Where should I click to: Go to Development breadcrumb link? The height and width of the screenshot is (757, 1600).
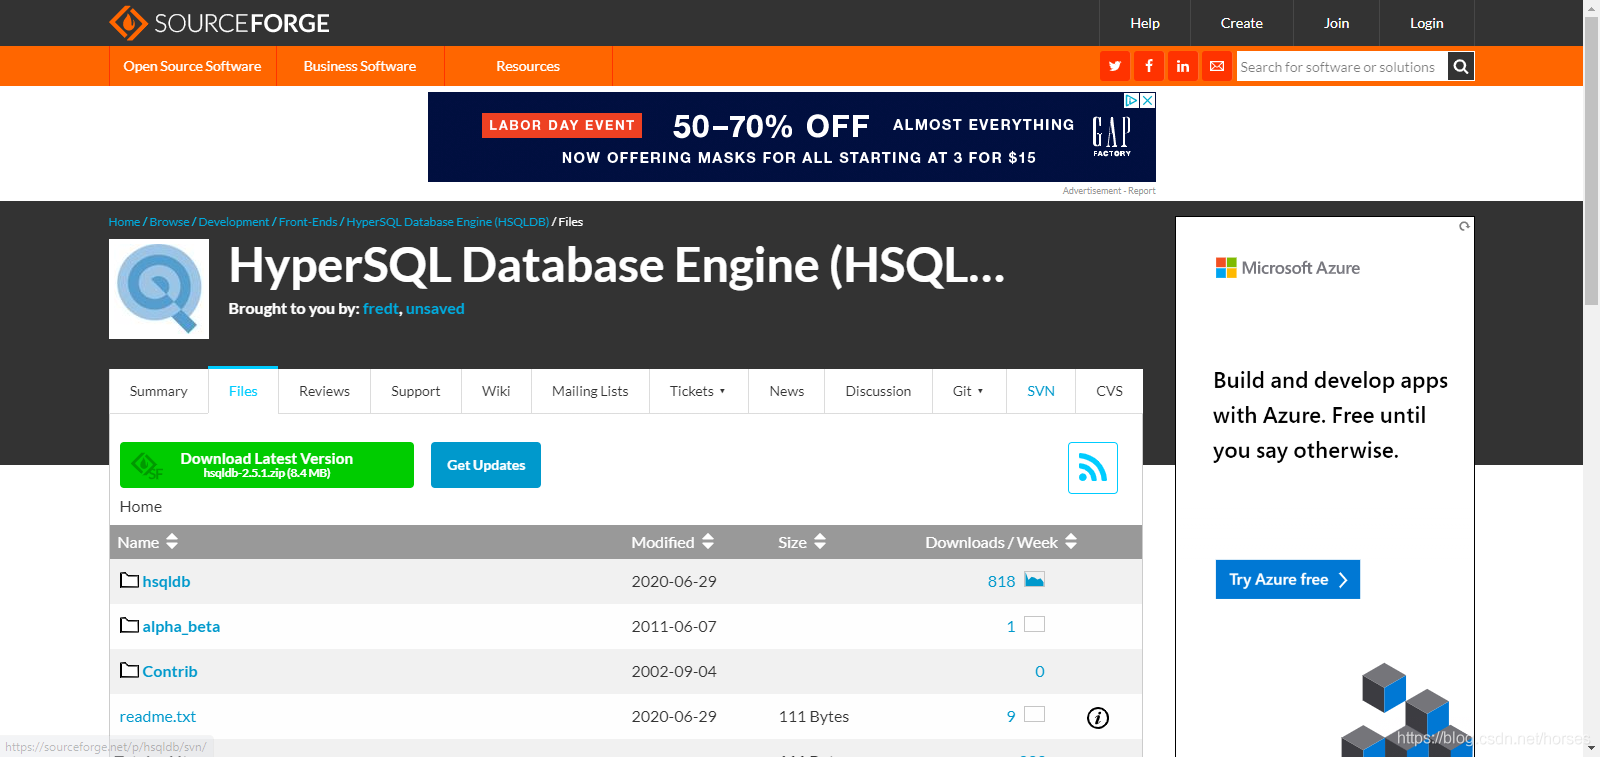234,222
